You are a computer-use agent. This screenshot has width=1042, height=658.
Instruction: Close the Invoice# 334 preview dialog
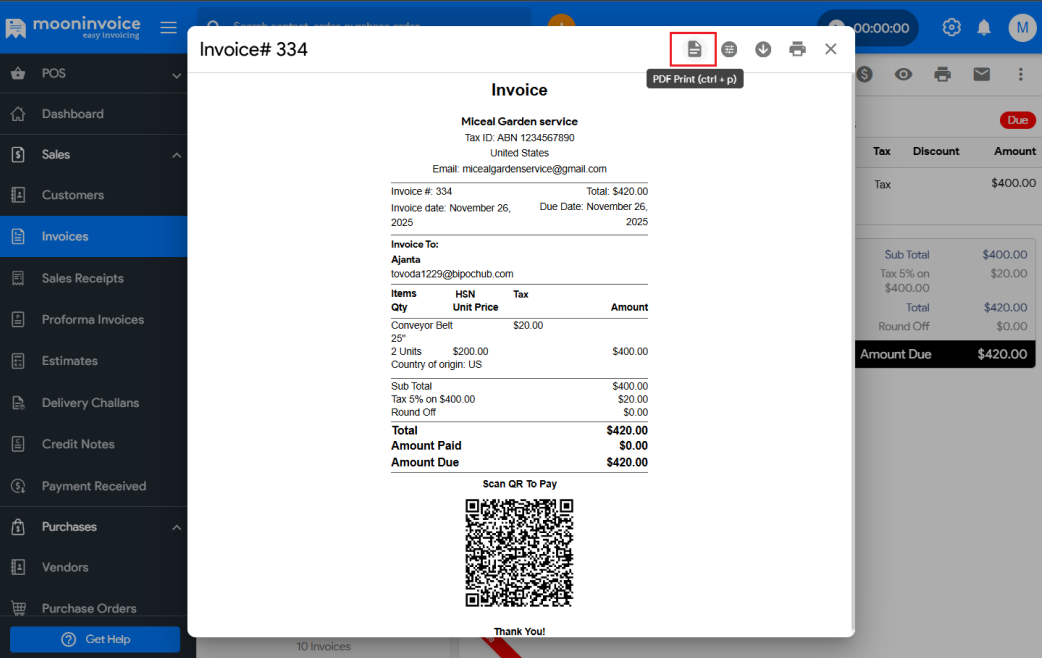830,49
